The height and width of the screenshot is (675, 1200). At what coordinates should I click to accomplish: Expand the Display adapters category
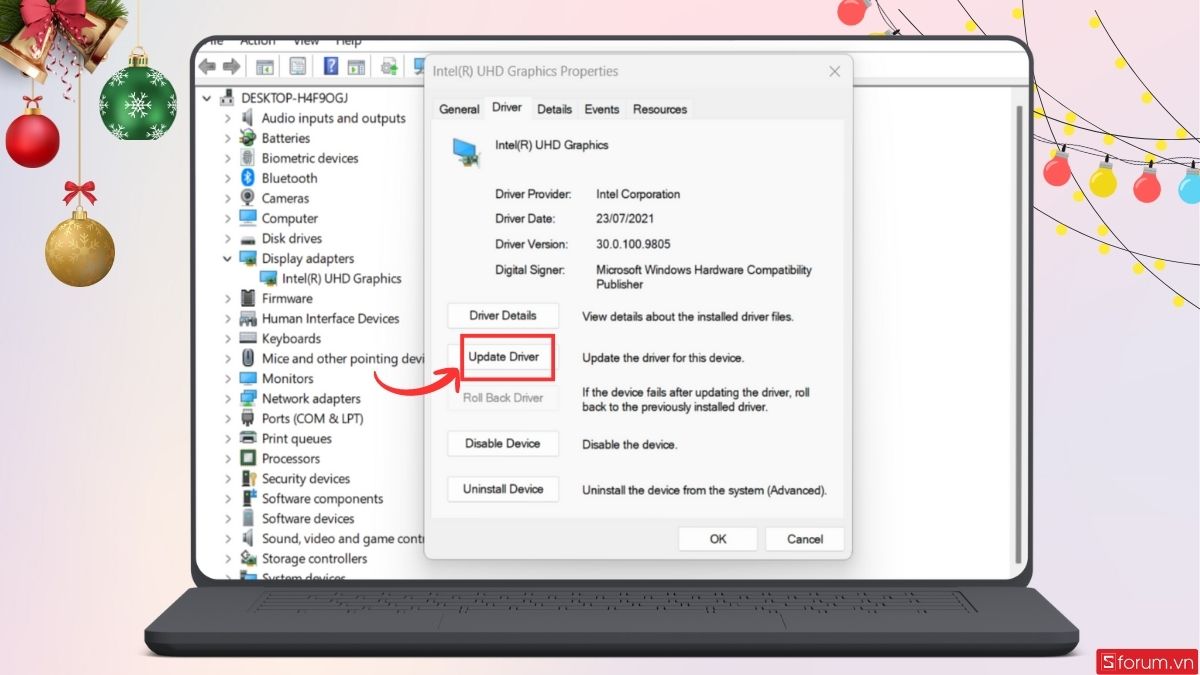227,258
